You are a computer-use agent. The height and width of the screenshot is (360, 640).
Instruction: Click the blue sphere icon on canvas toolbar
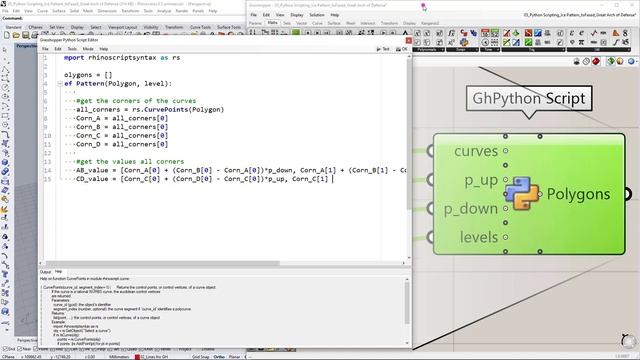[631, 61]
